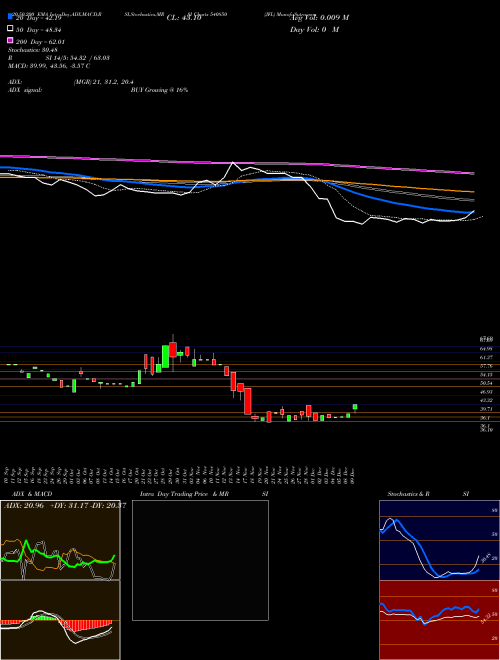Open the MACD histogram chart panel
Screen dimensions: 500x660
click(x=60, y=620)
